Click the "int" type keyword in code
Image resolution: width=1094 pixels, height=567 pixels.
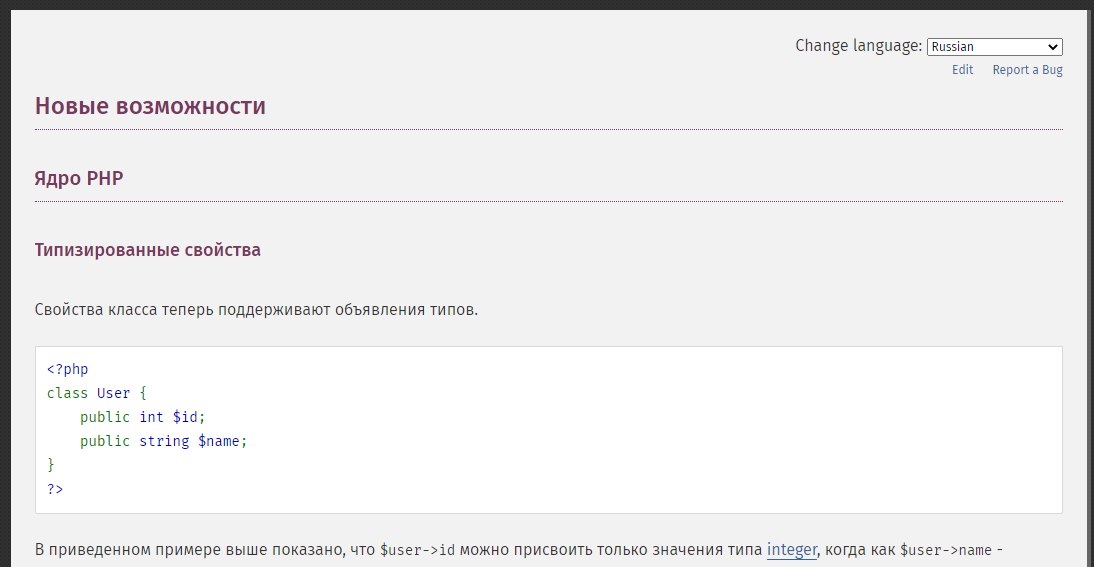pyautogui.click(x=151, y=417)
